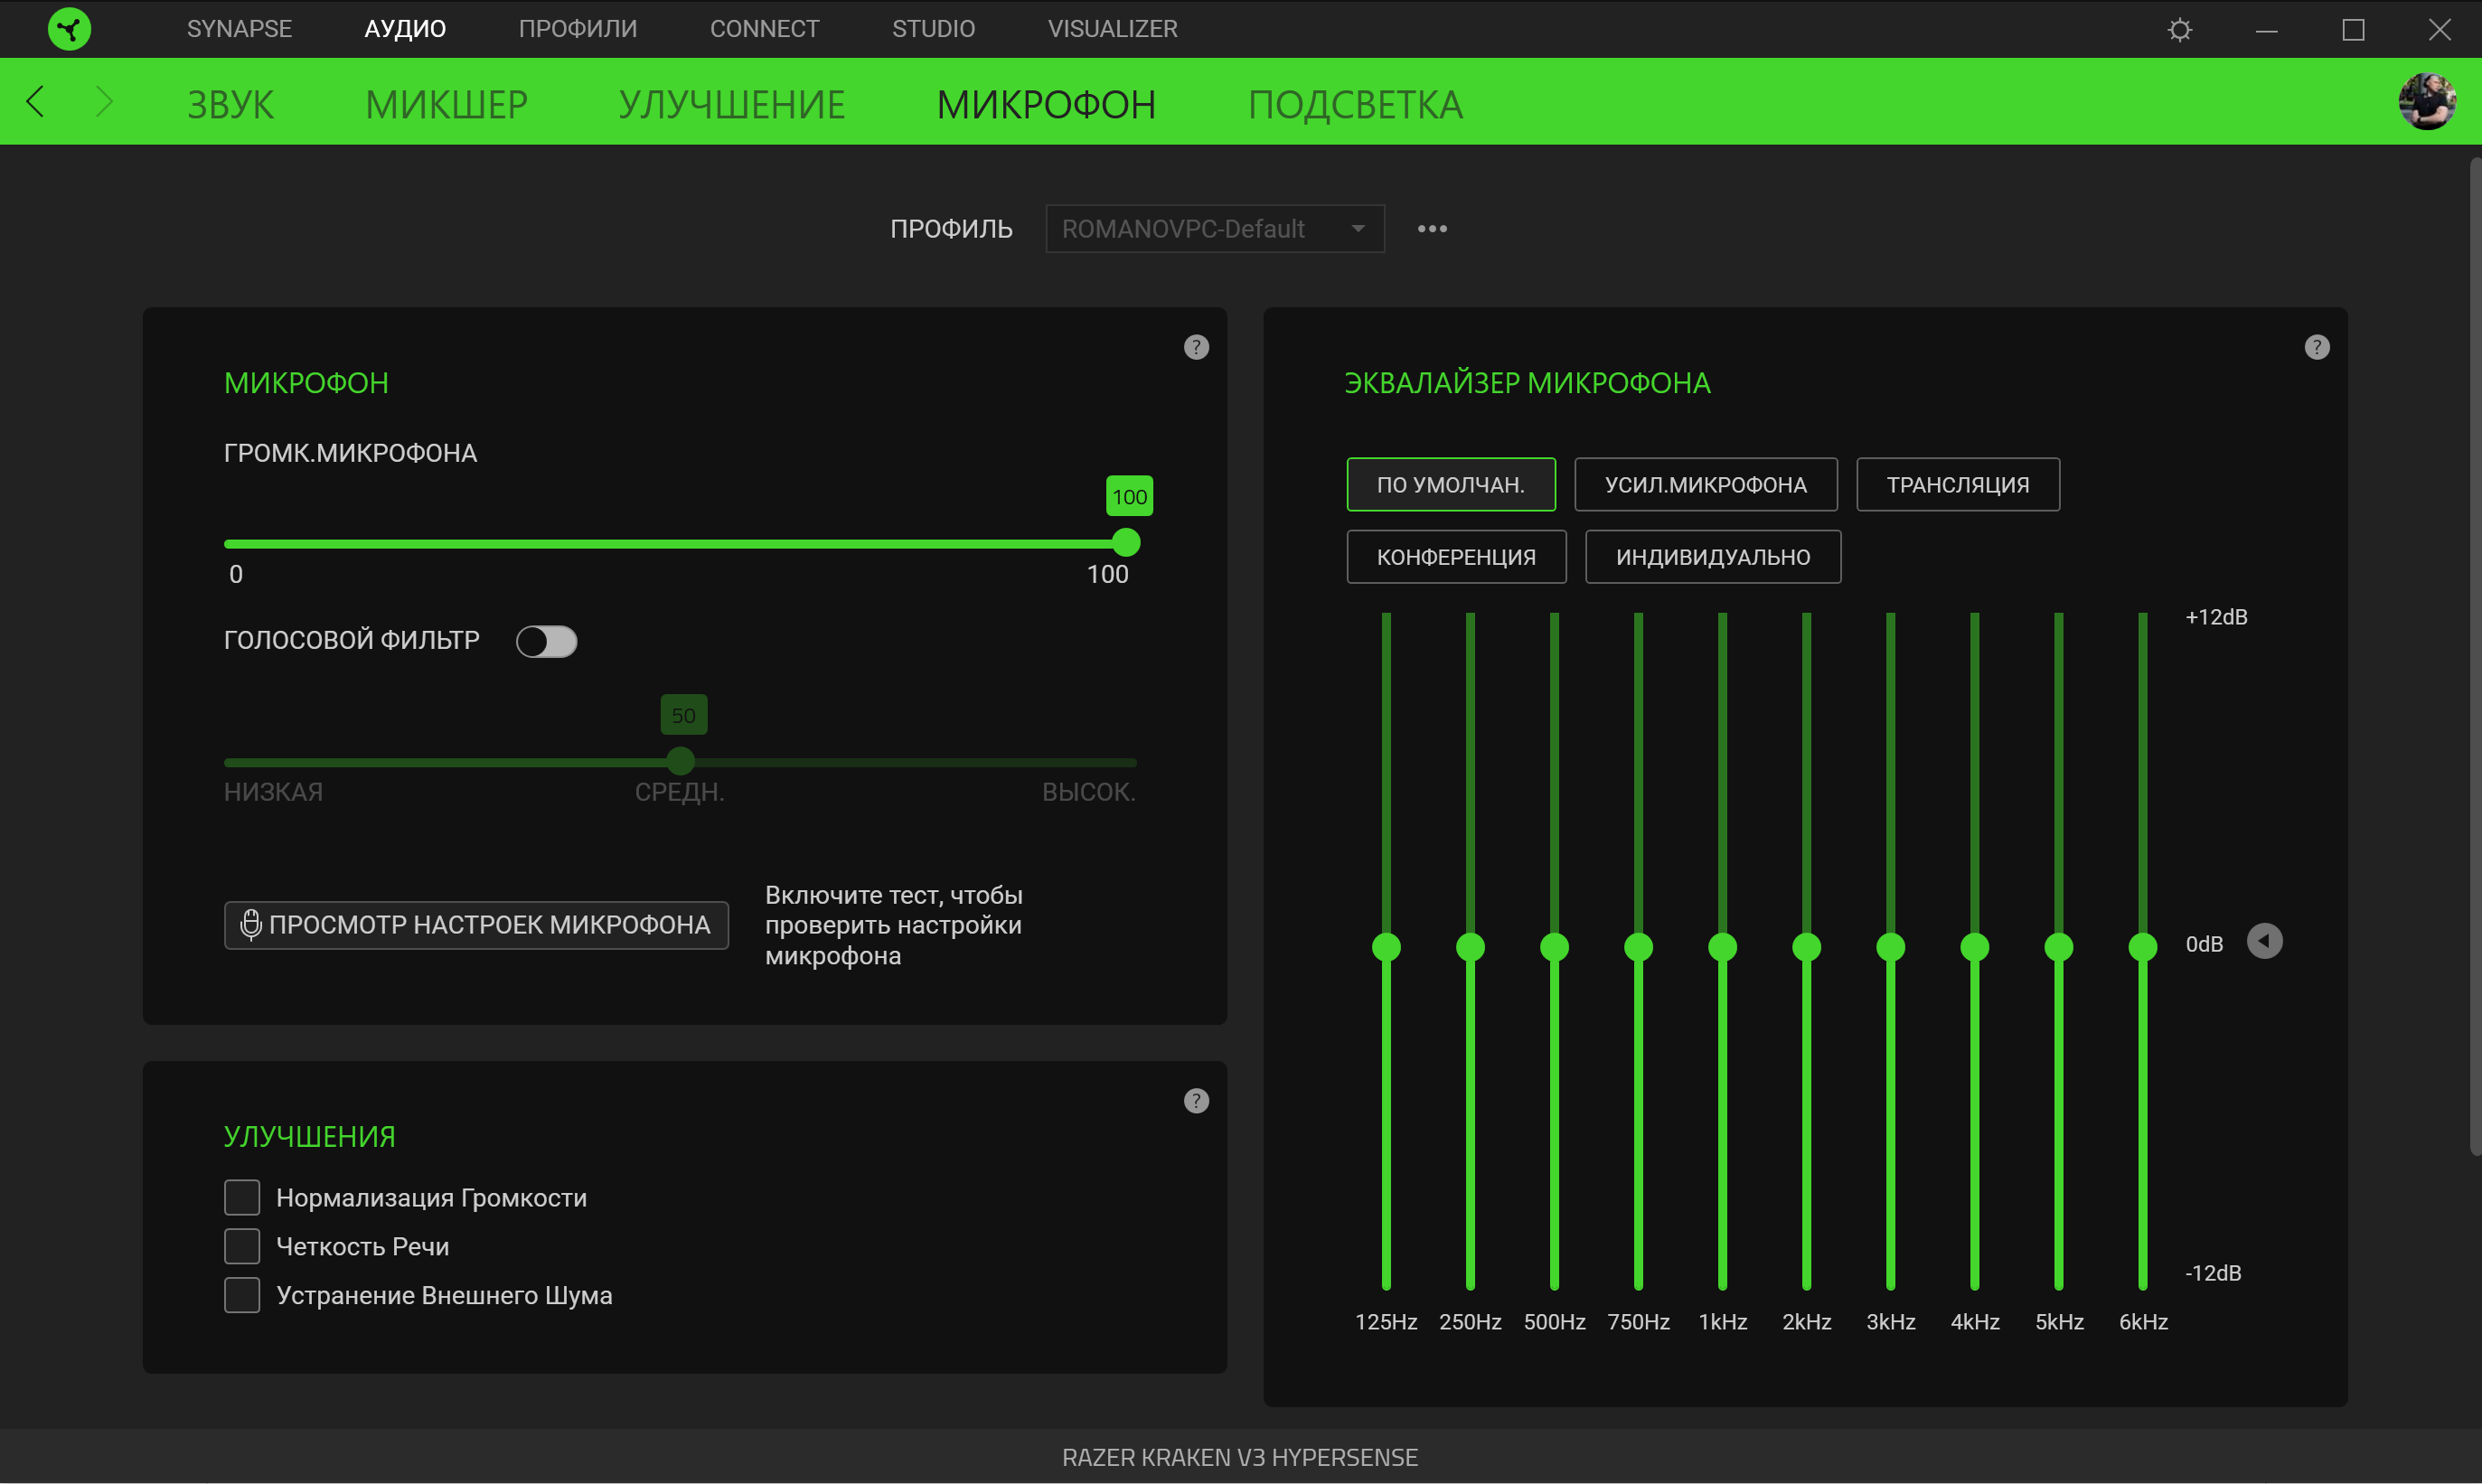Image resolution: width=2482 pixels, height=1484 pixels.
Task: Click the back navigation arrow
Action: 36,102
